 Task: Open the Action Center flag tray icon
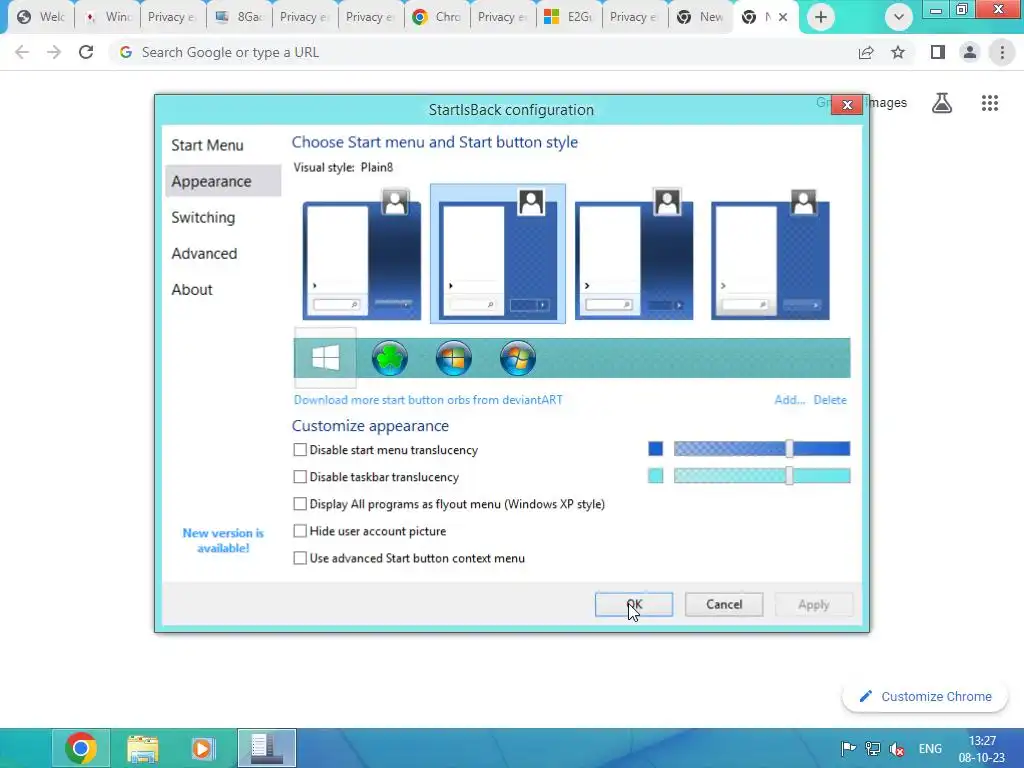click(x=848, y=748)
